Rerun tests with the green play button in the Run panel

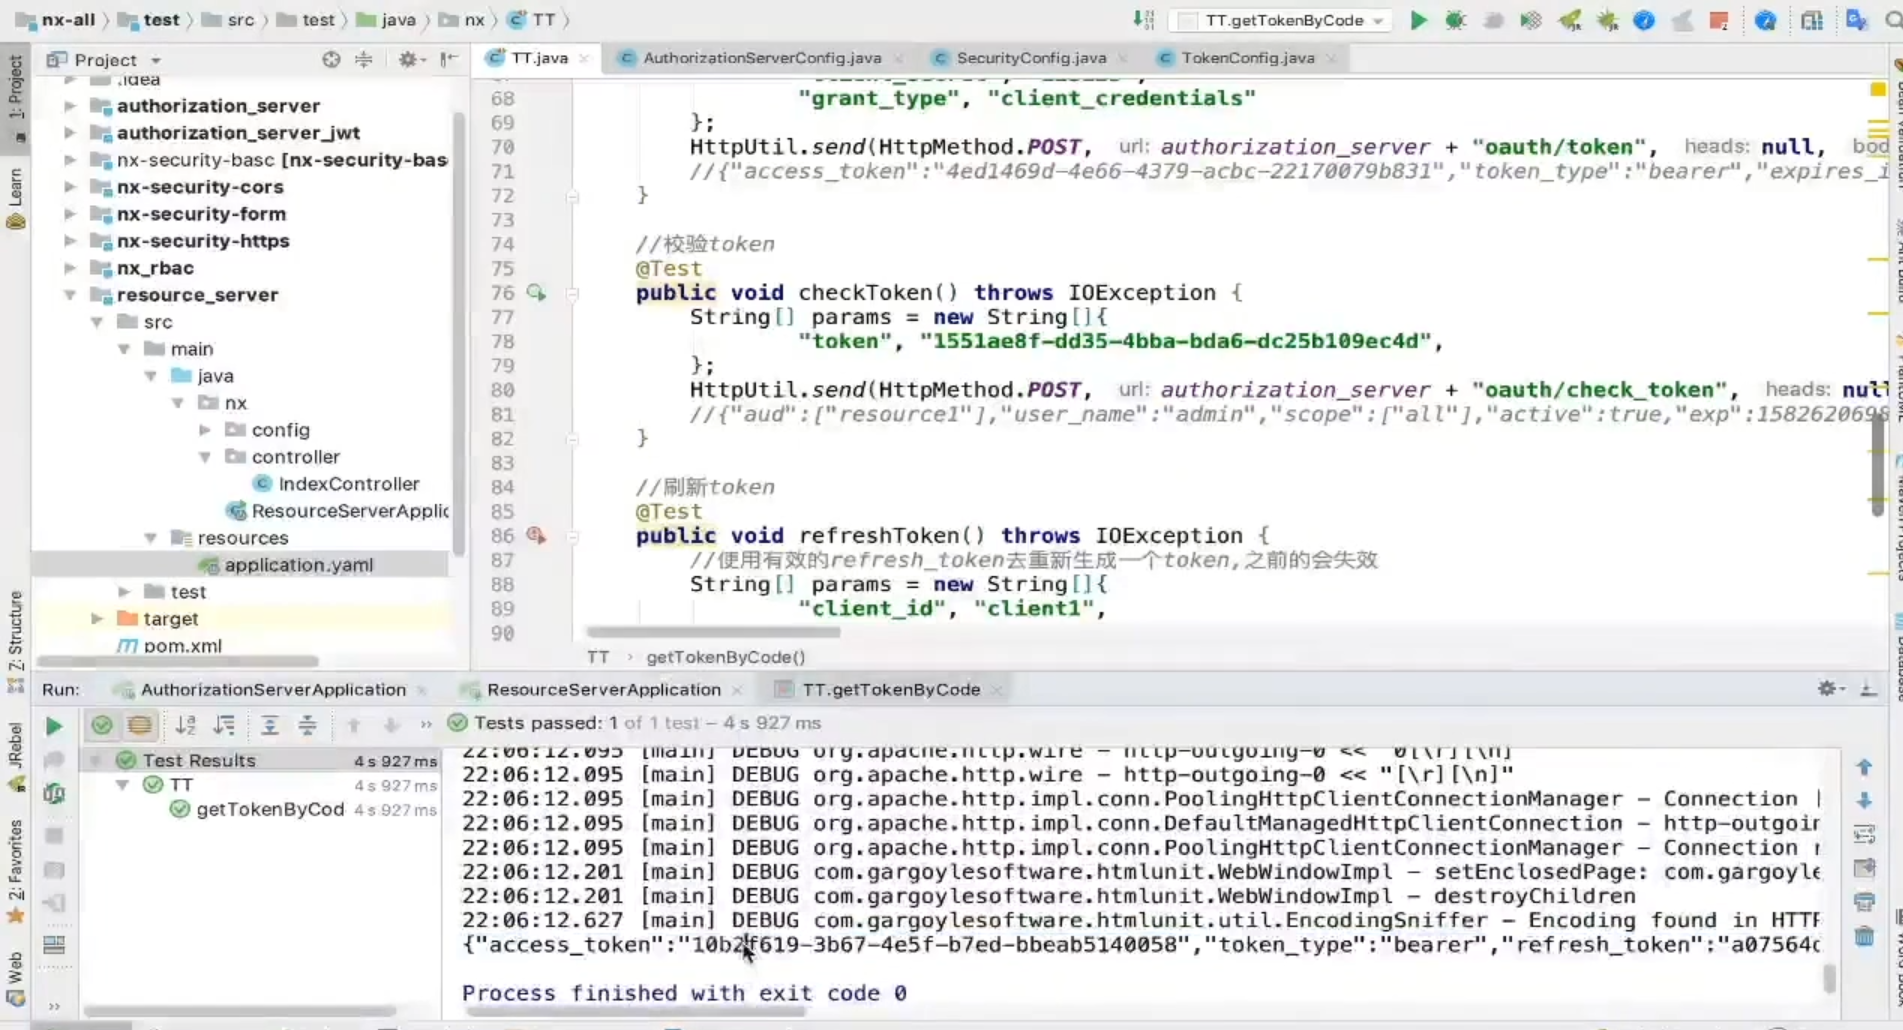click(54, 726)
